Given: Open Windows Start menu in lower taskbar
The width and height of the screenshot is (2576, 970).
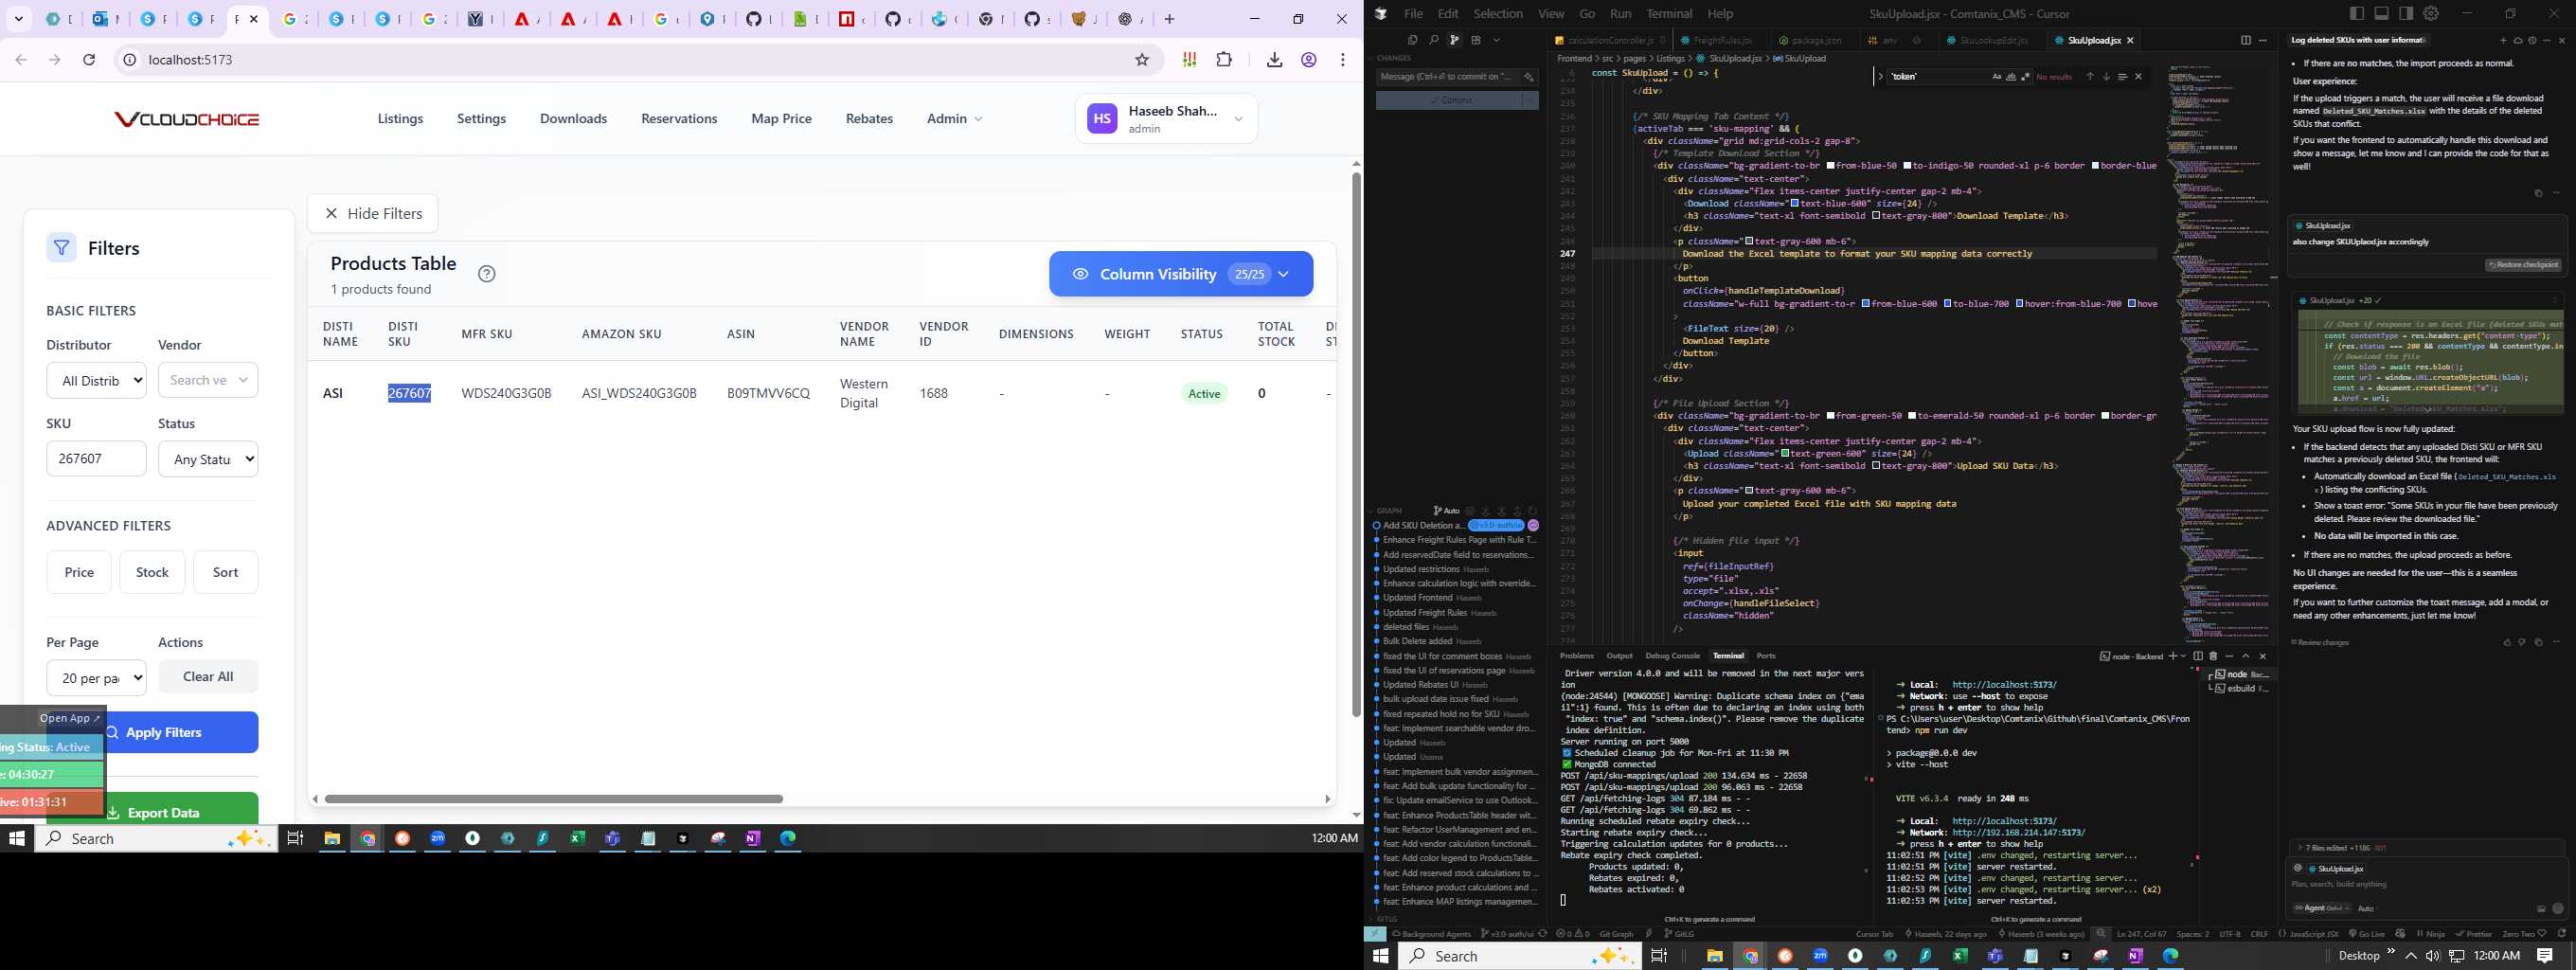Looking at the screenshot, I should click(x=1381, y=956).
